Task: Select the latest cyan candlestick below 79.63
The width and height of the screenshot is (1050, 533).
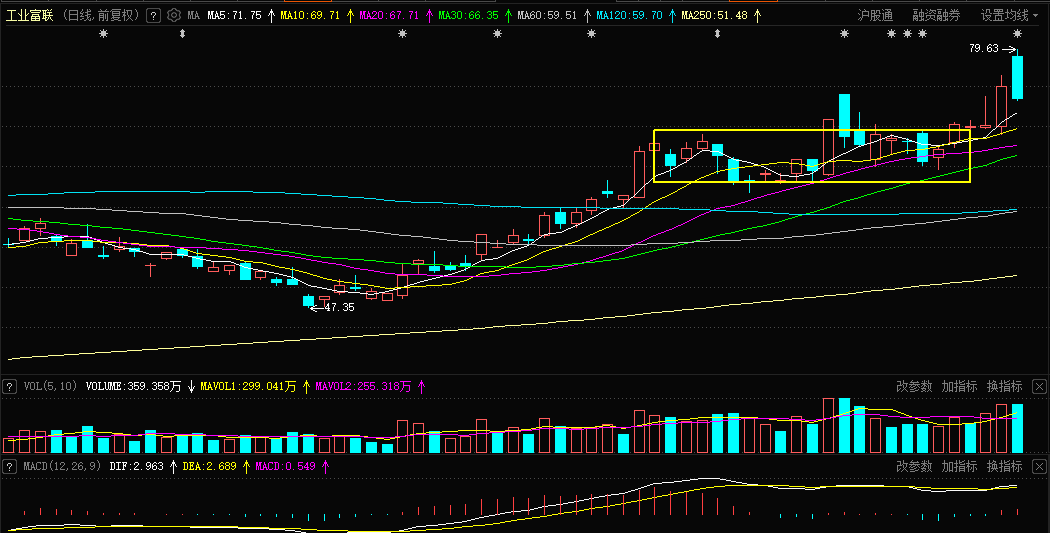Action: coord(1017,75)
